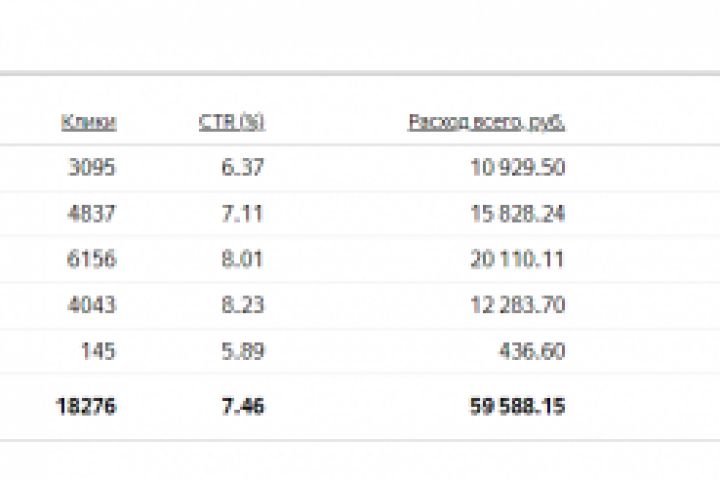This screenshot has width=720, height=480.
Task: Open the Расход всего, руб. header link
Action: click(x=486, y=122)
